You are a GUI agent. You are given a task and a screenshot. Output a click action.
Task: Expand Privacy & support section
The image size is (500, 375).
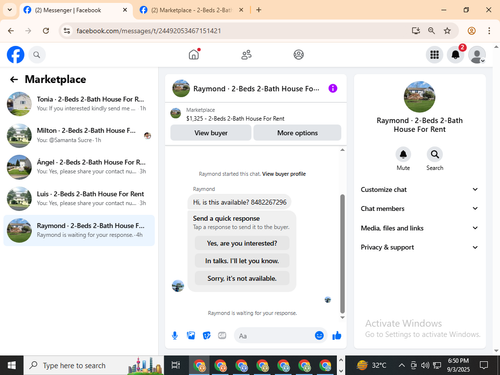coord(419,247)
